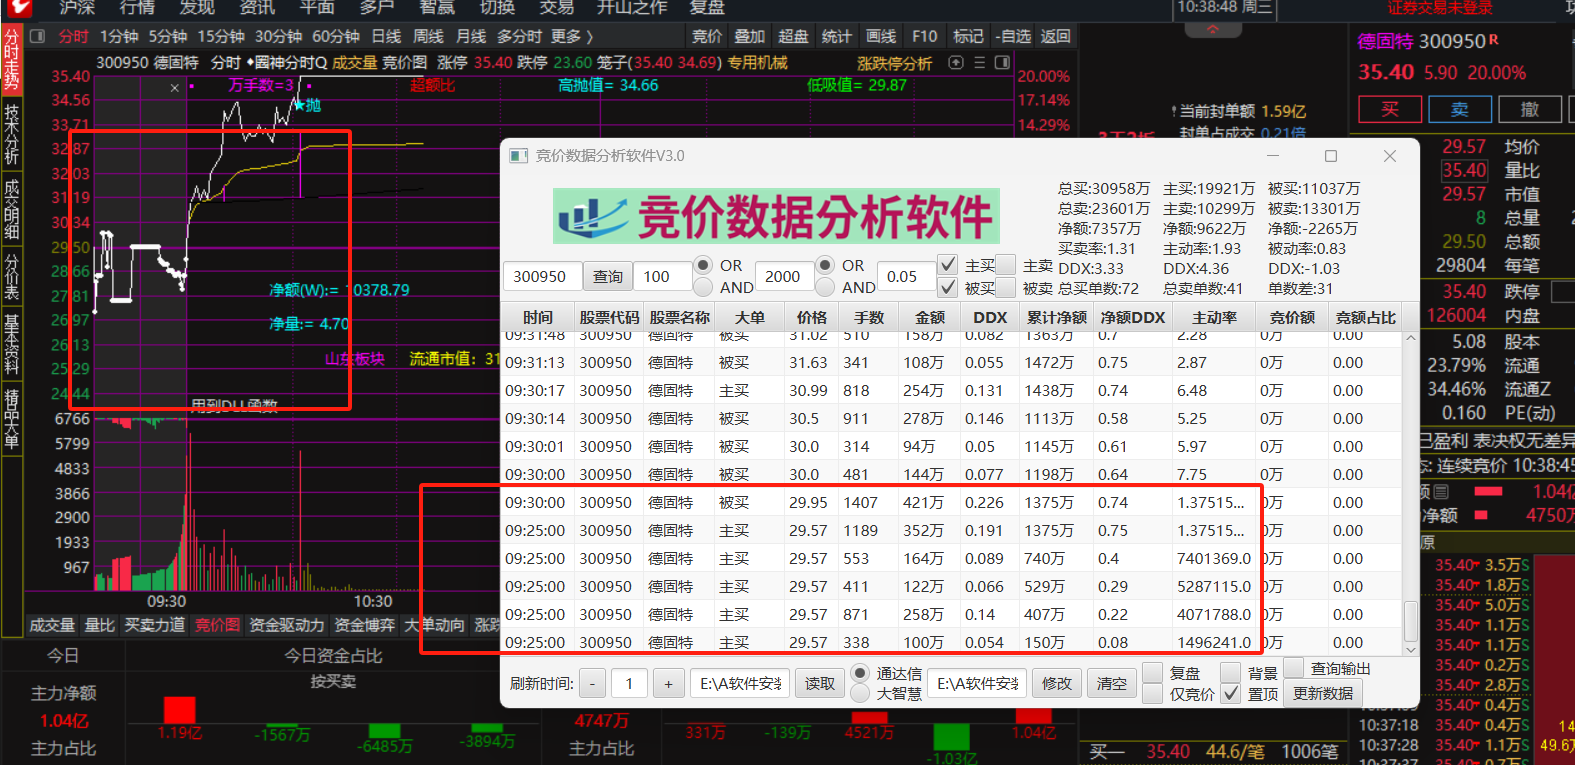Decrease refresh time with the minus button
The height and width of the screenshot is (765, 1575).
click(592, 684)
